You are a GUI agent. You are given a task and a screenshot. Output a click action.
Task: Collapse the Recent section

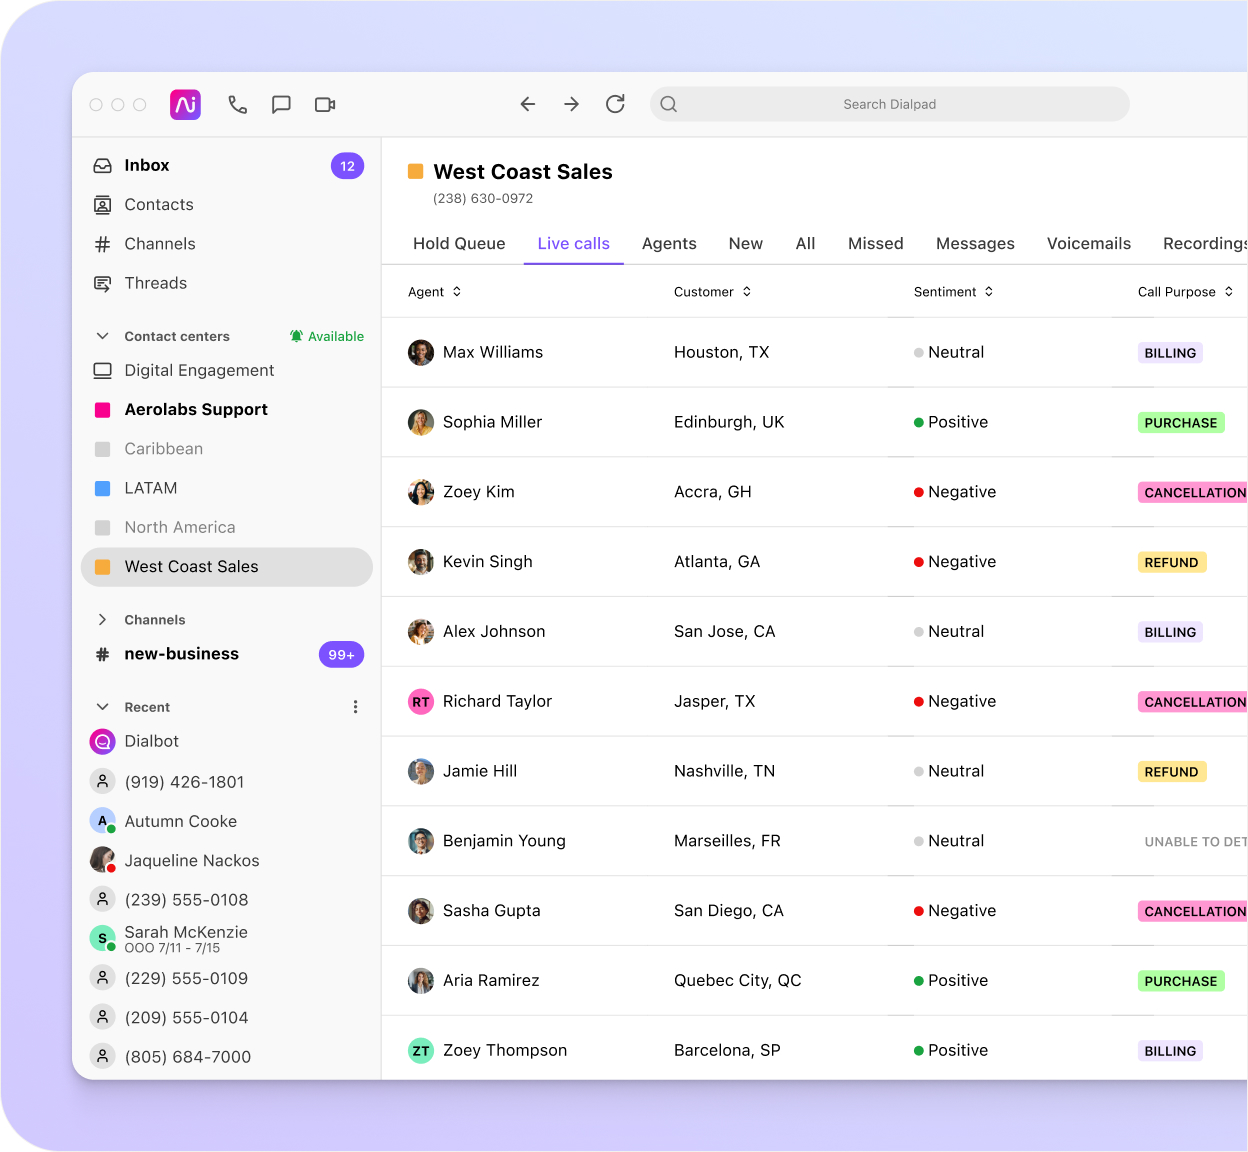(101, 706)
